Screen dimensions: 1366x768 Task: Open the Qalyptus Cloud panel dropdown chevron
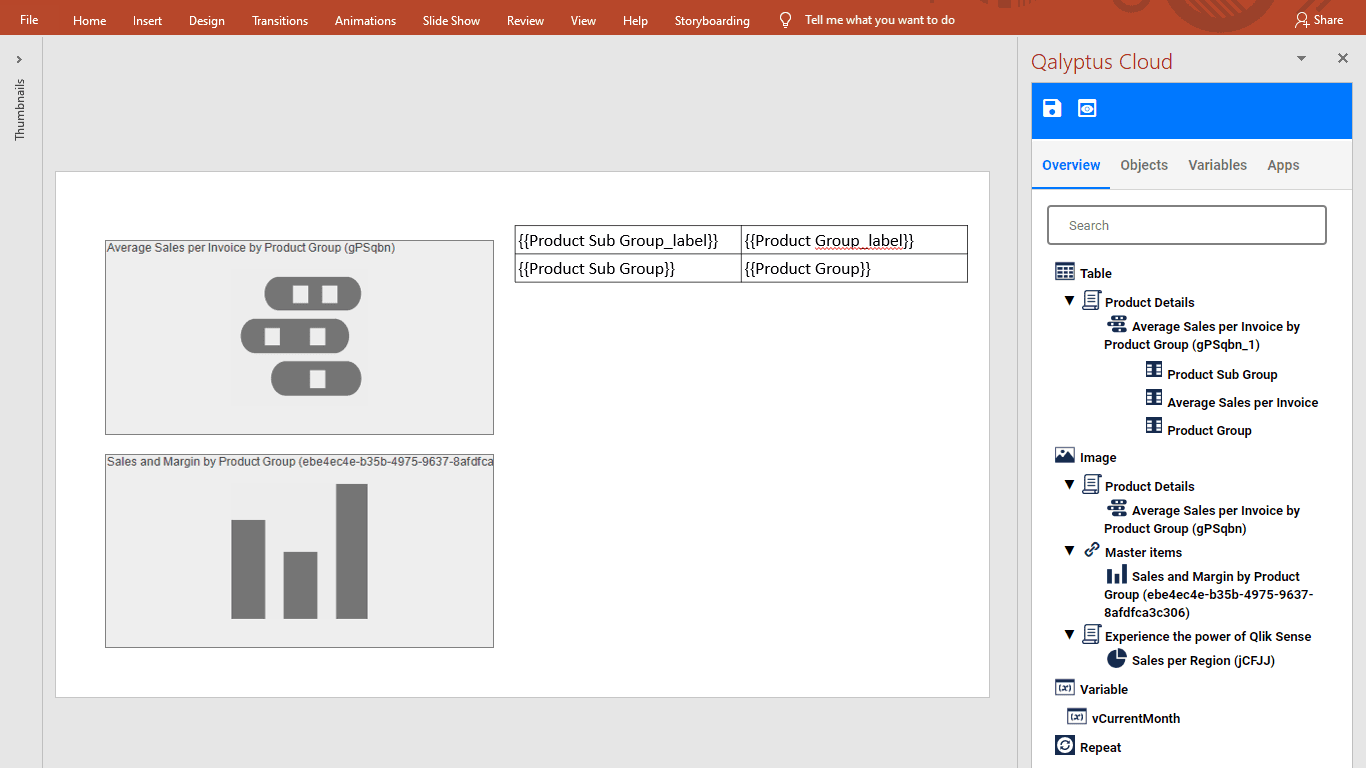tap(1301, 58)
